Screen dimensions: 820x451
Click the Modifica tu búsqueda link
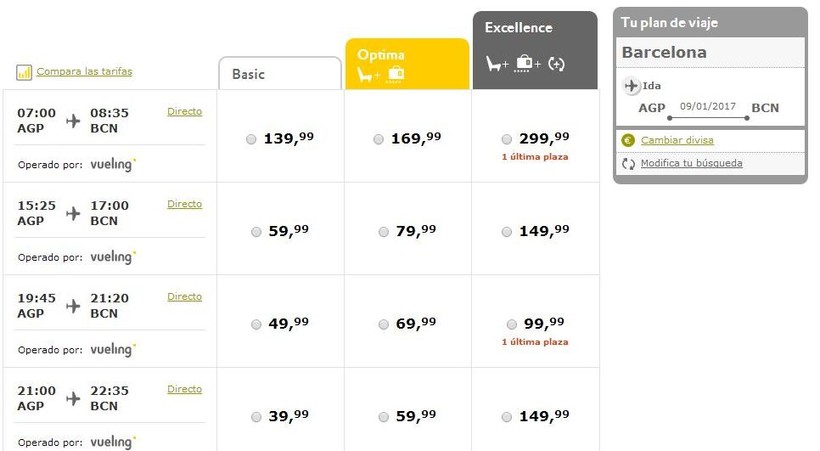[691, 164]
